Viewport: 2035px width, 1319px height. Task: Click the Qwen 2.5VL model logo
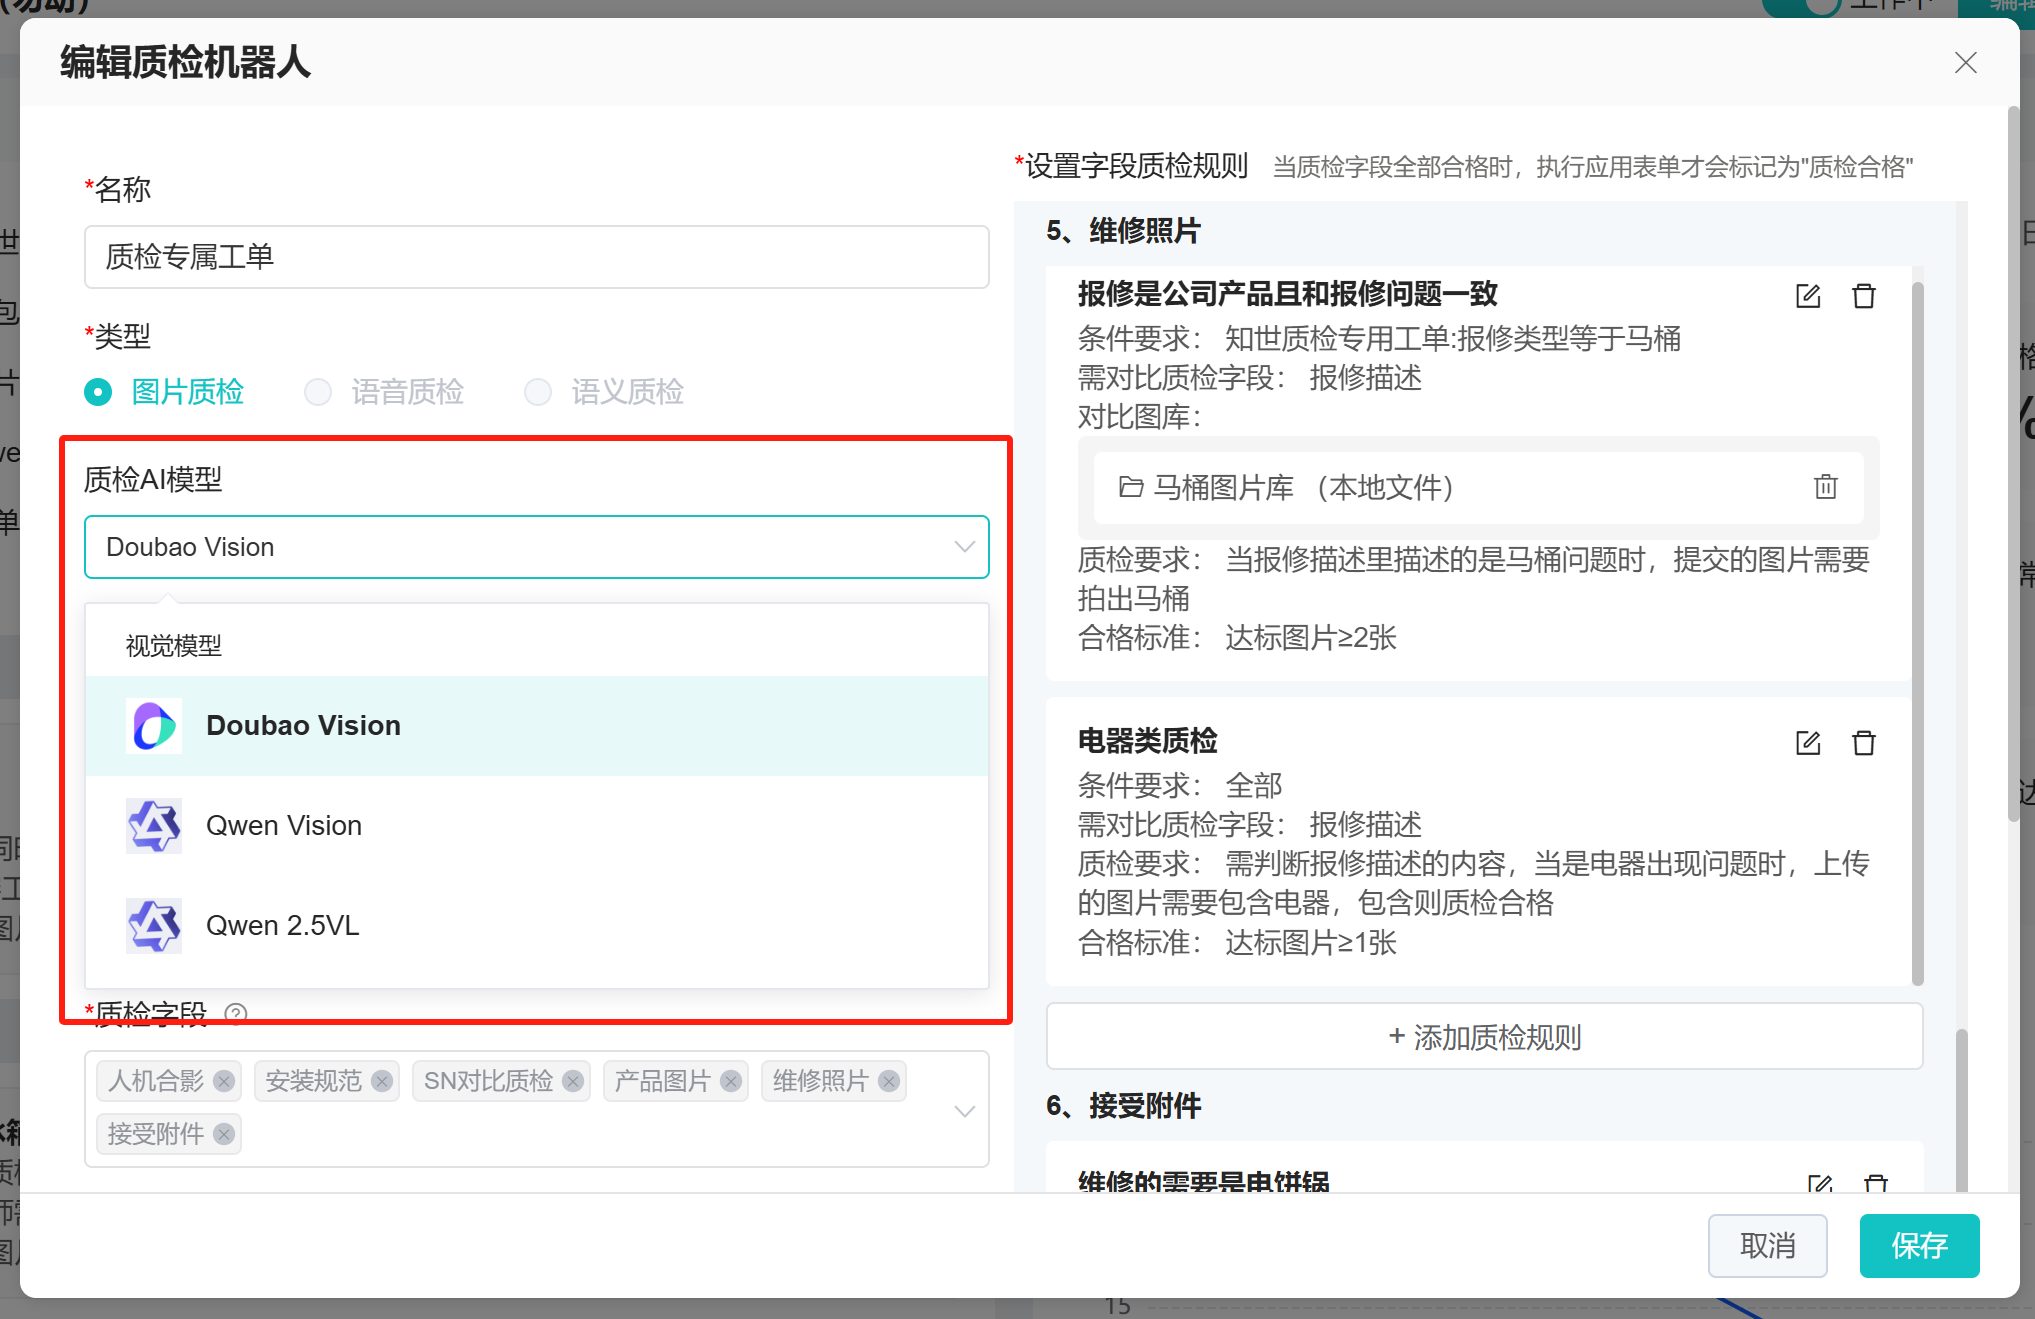tap(154, 926)
